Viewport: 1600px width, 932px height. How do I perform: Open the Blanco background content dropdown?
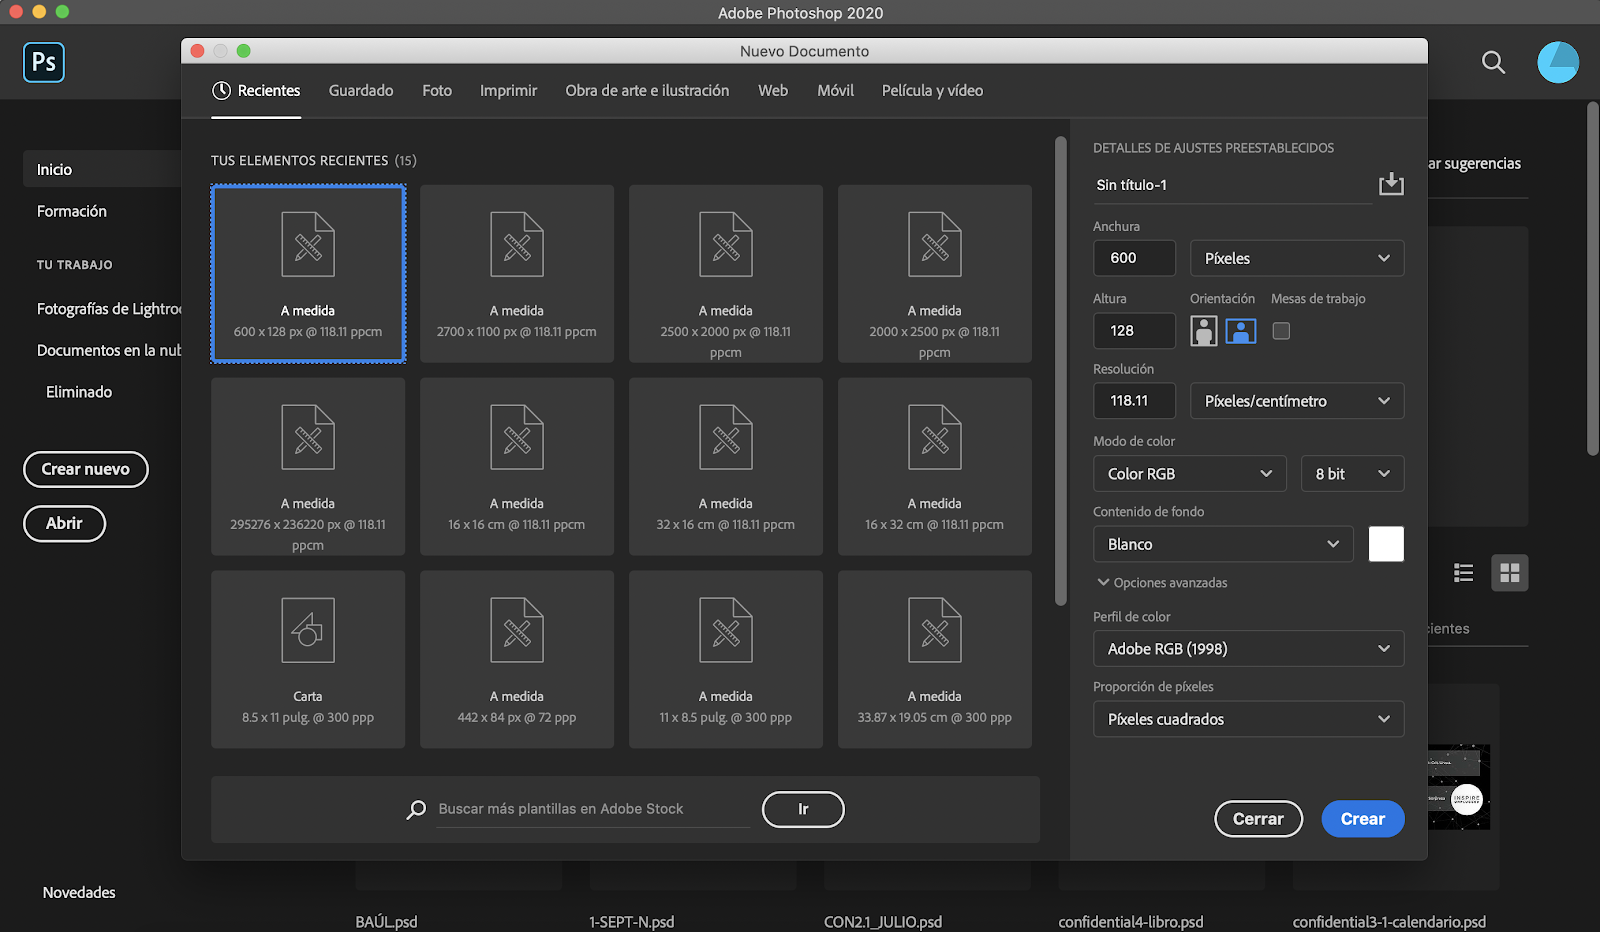1223,544
